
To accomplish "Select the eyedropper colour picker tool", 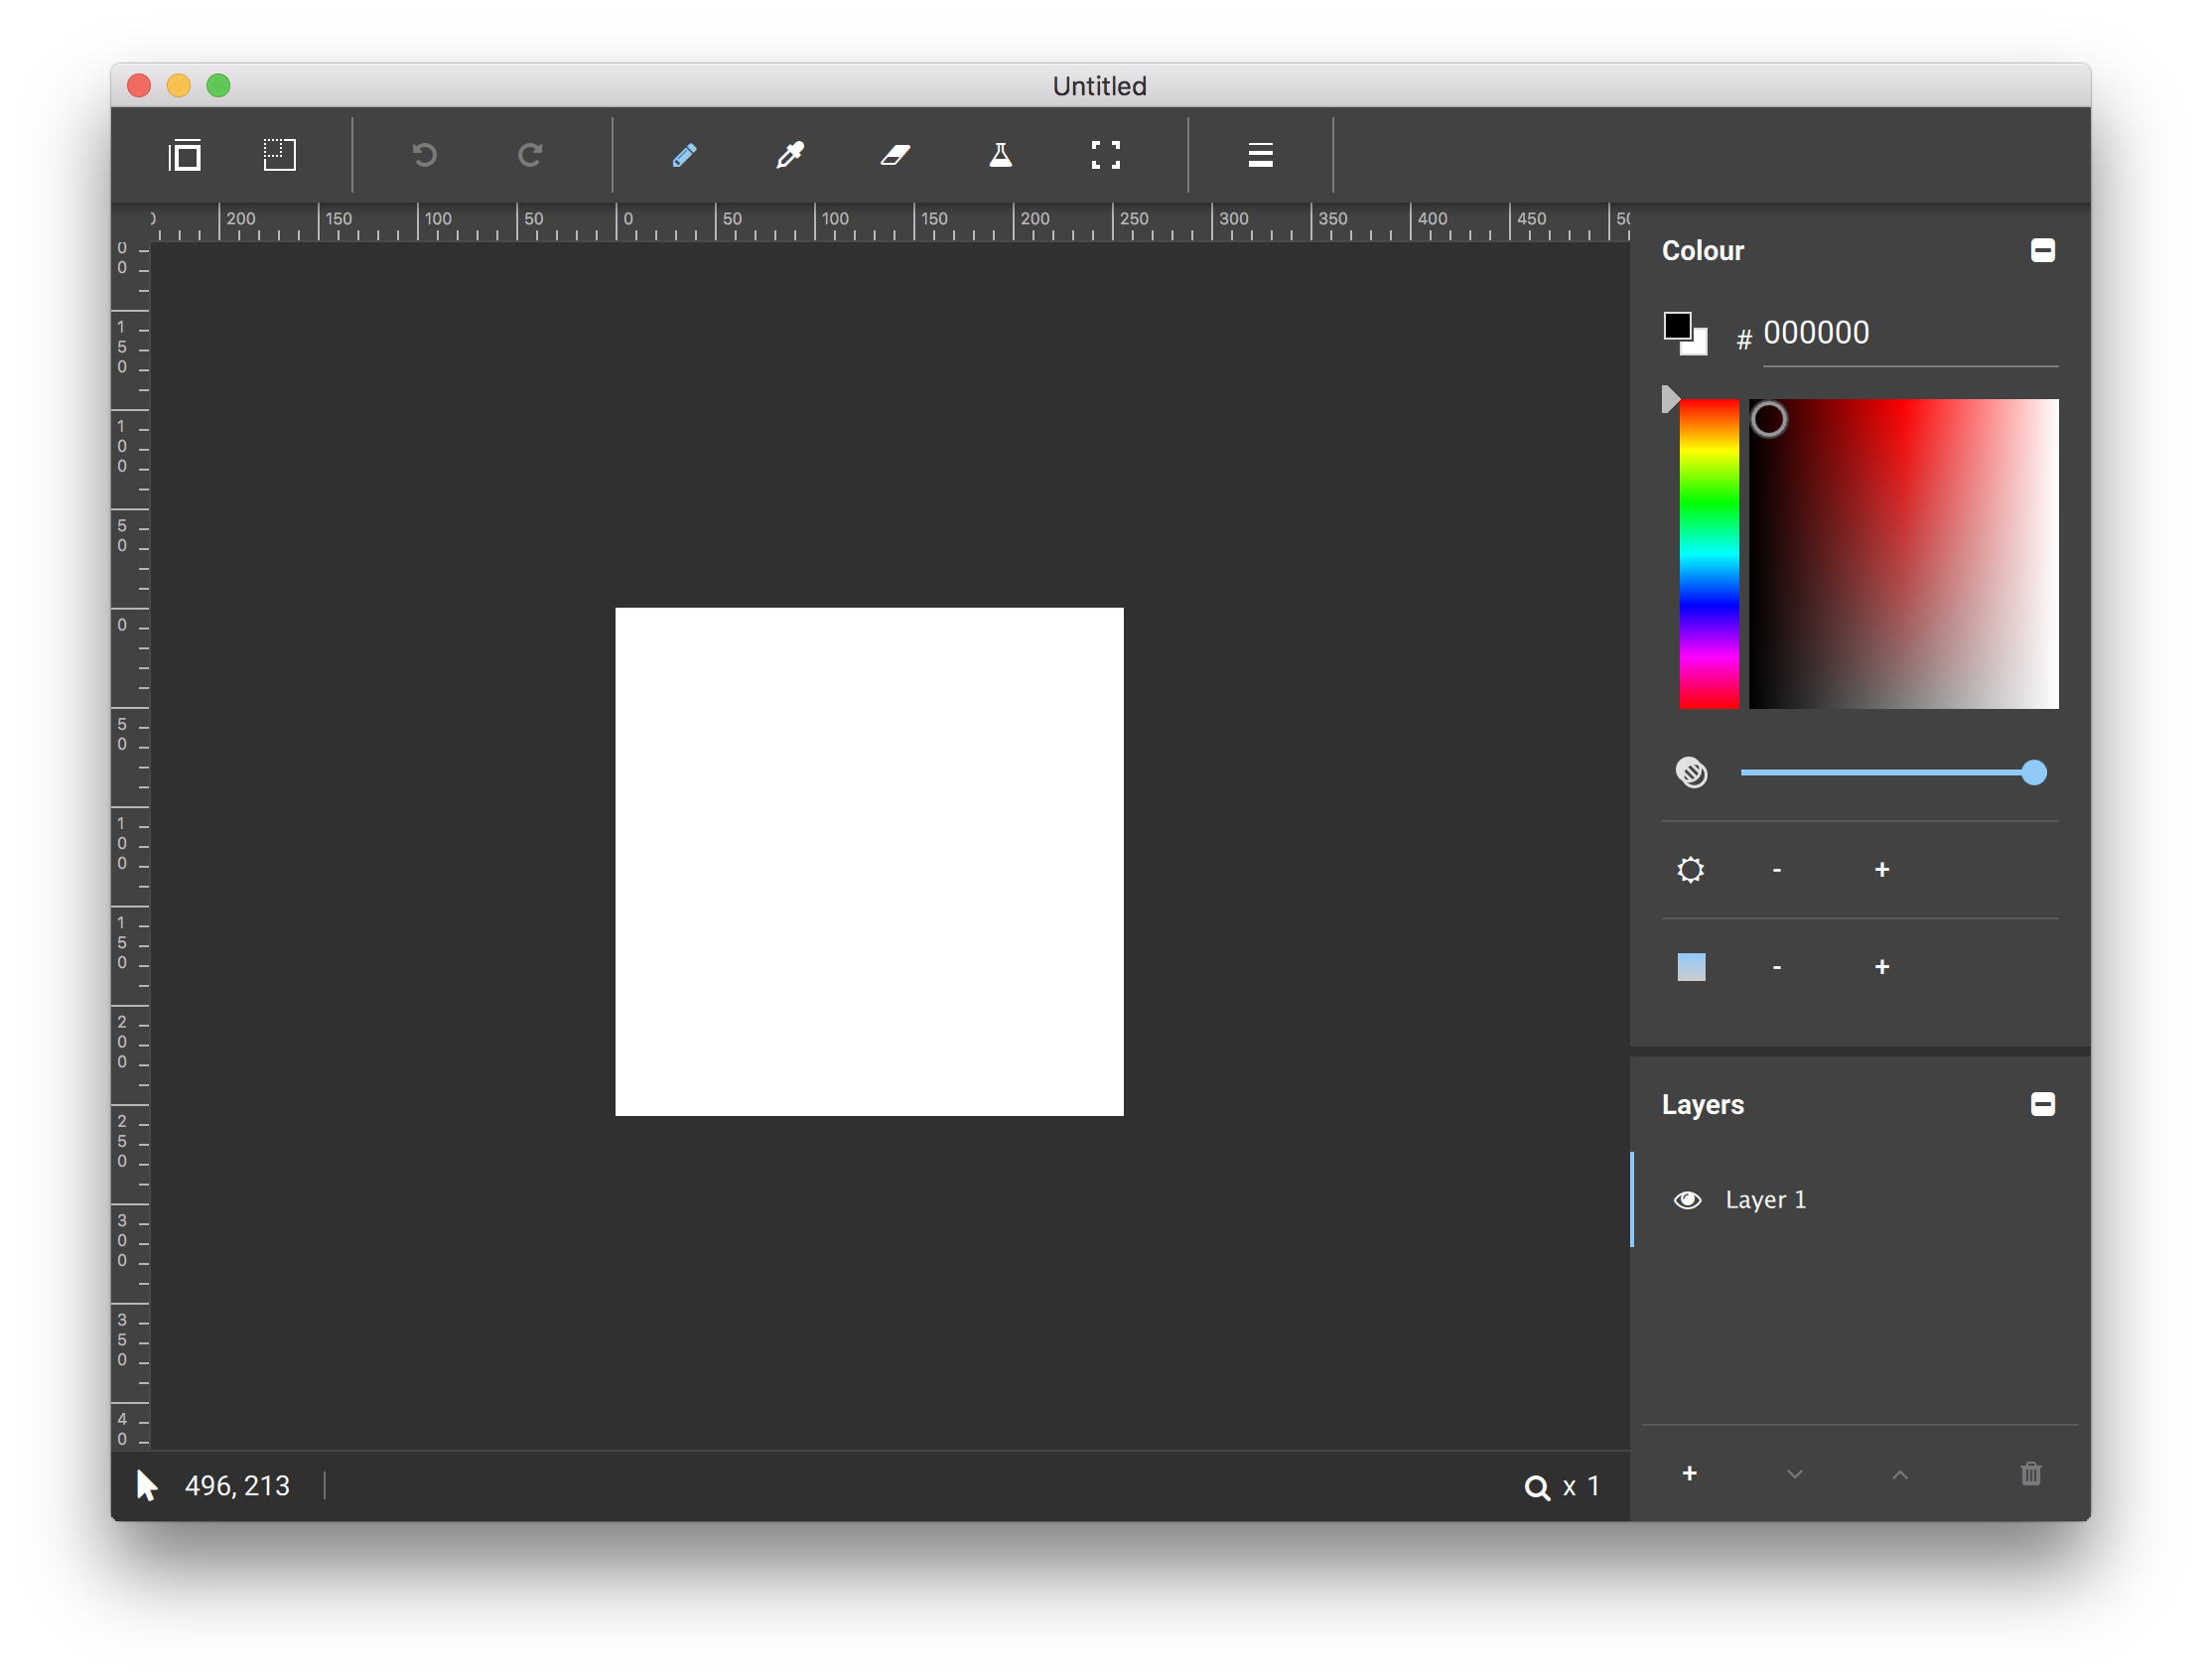I will [x=790, y=155].
